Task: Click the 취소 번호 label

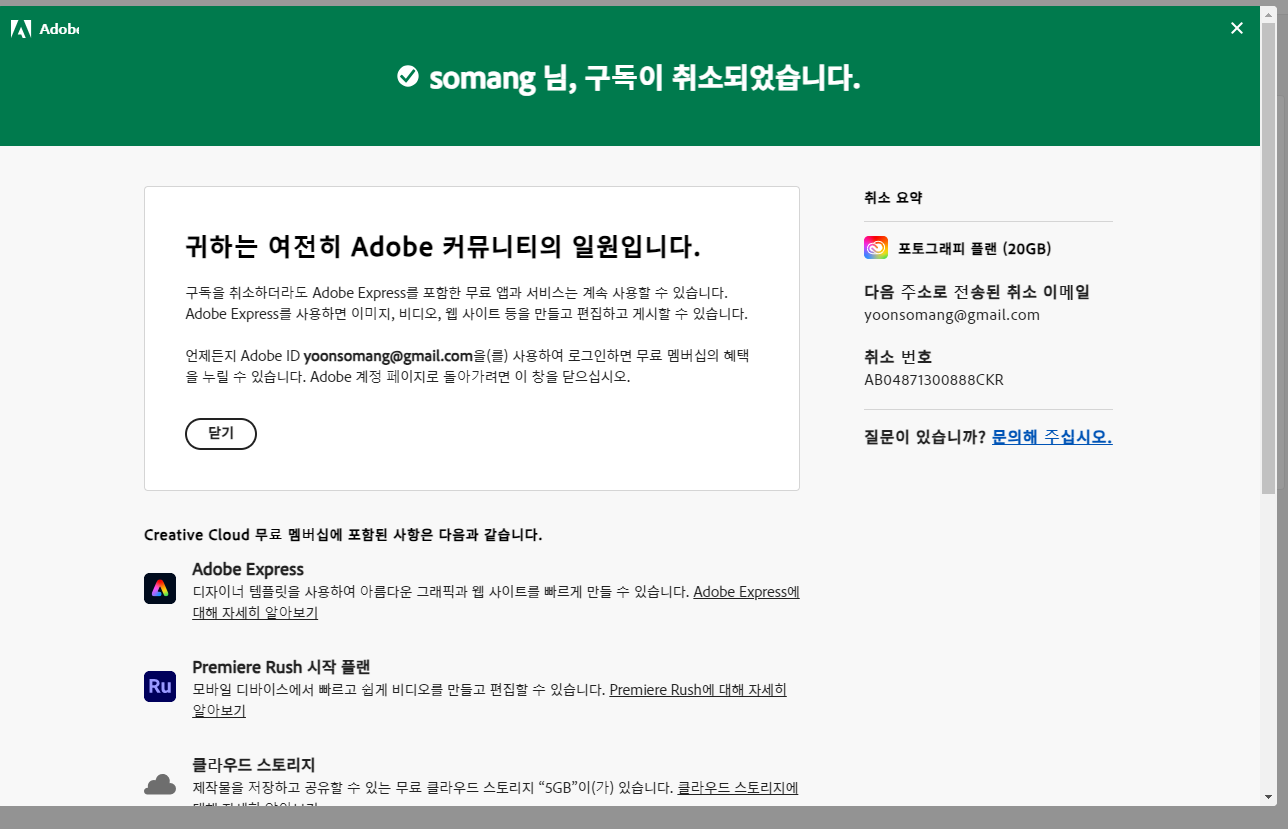Action: coord(898,357)
